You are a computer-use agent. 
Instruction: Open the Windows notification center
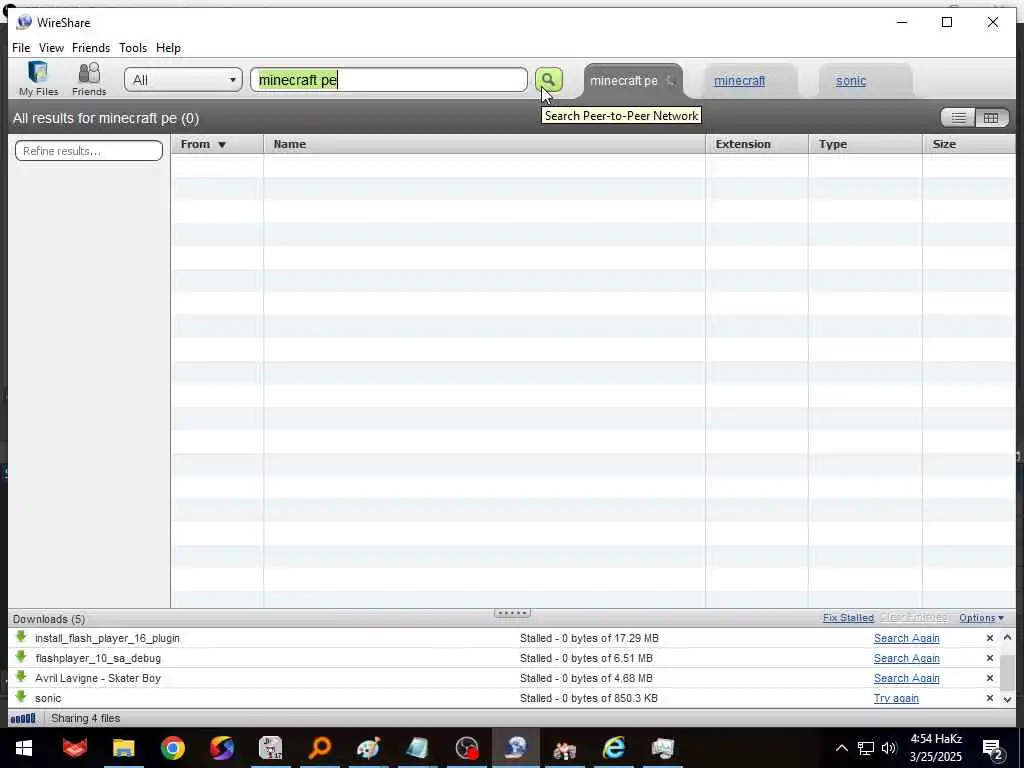993,749
